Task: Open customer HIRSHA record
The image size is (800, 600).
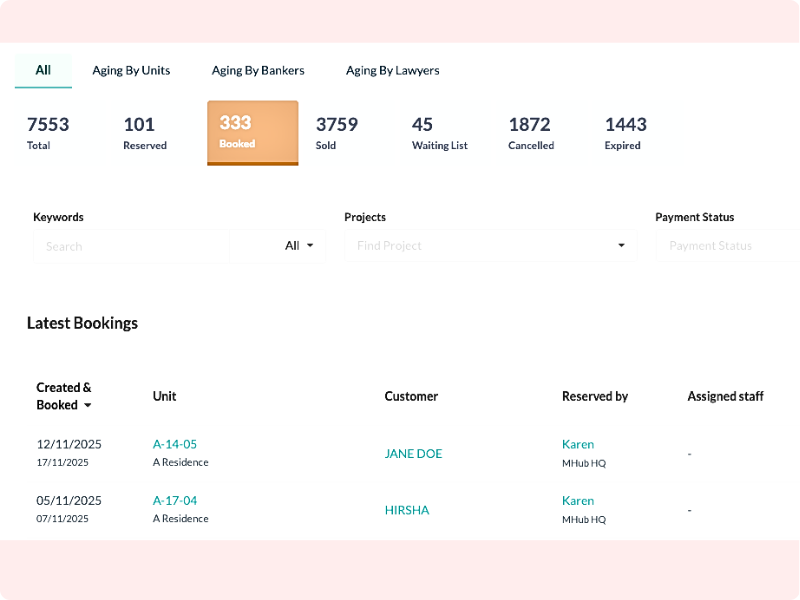Action: pyautogui.click(x=408, y=510)
